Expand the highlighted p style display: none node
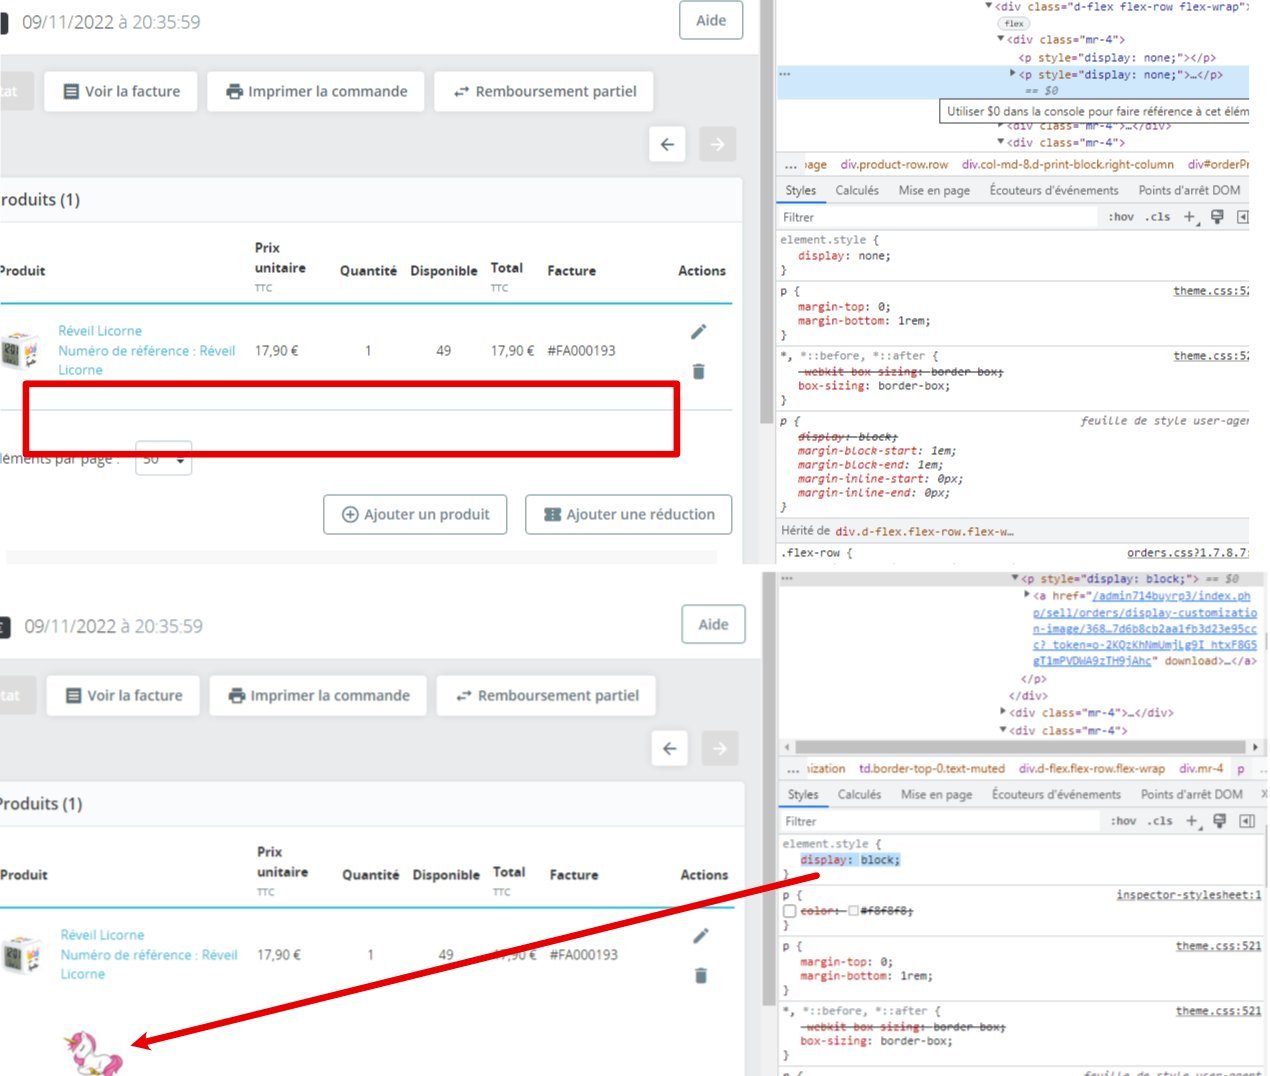This screenshot has height=1076, width=1270. tap(1012, 74)
